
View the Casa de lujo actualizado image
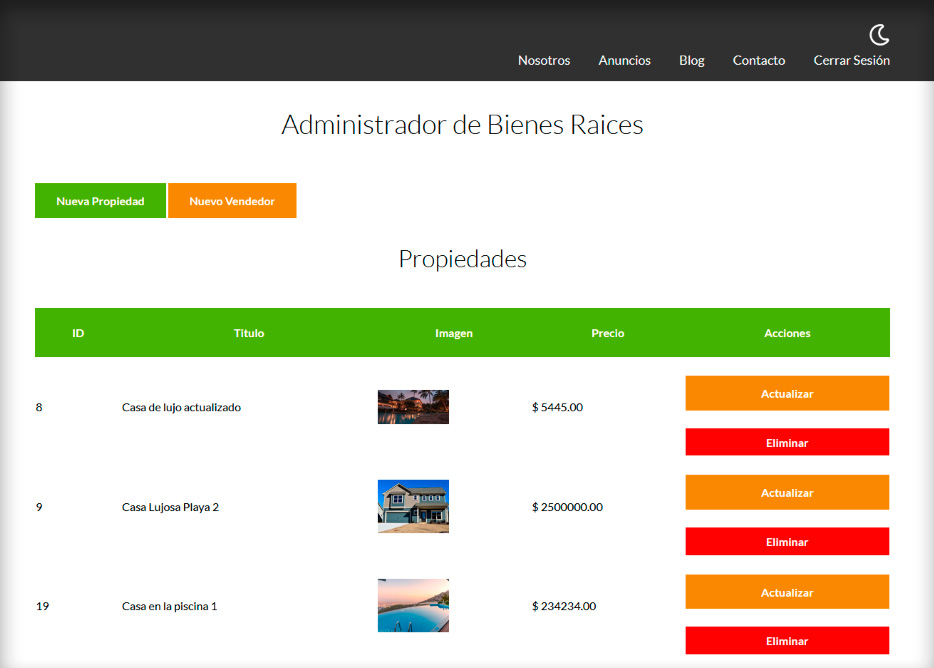(x=413, y=407)
